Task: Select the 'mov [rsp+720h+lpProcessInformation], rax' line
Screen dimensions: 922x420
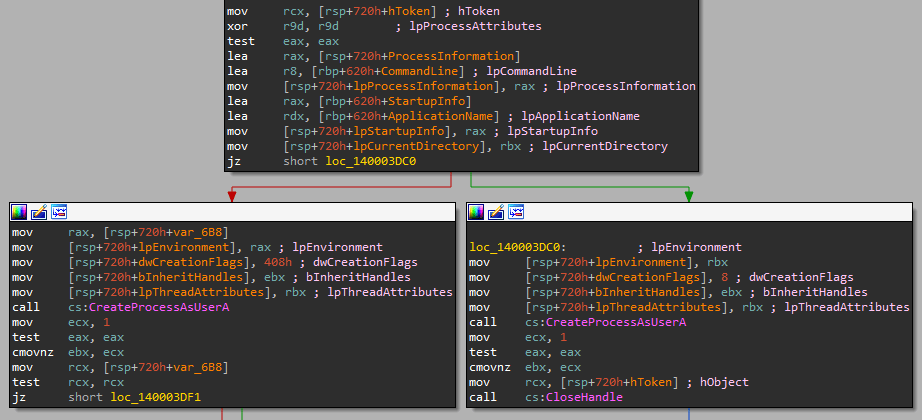Action: pos(461,86)
